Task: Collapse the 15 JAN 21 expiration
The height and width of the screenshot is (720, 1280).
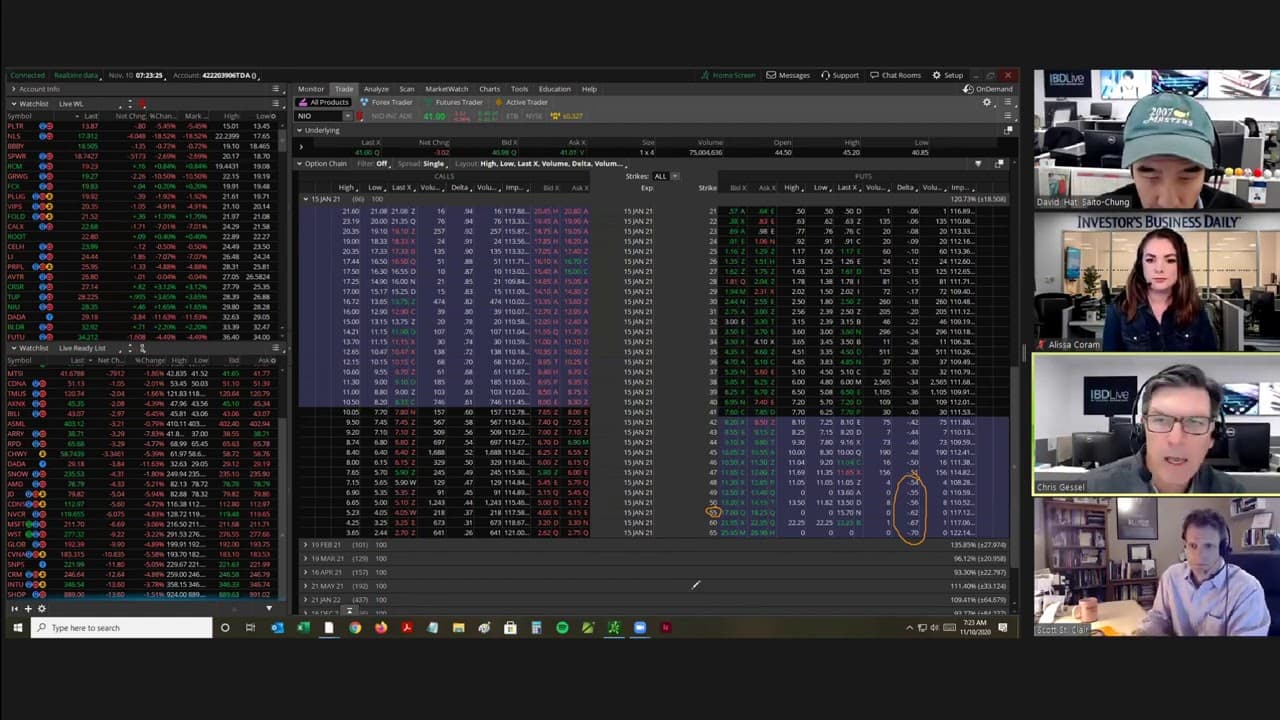Action: point(306,199)
